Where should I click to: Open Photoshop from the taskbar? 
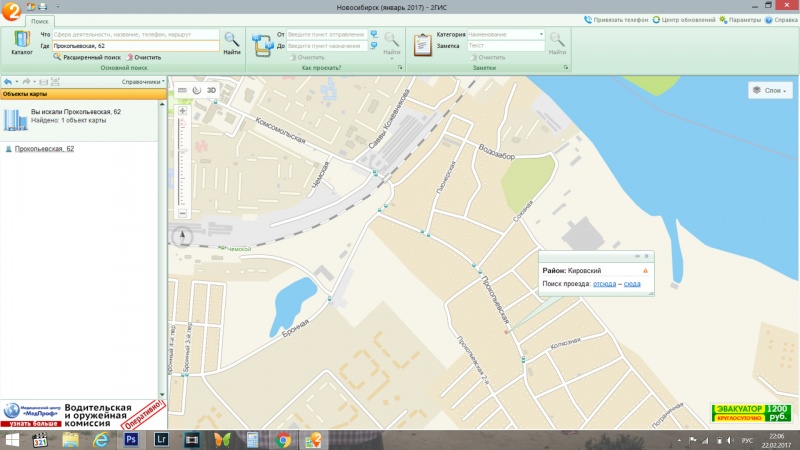tap(131, 439)
